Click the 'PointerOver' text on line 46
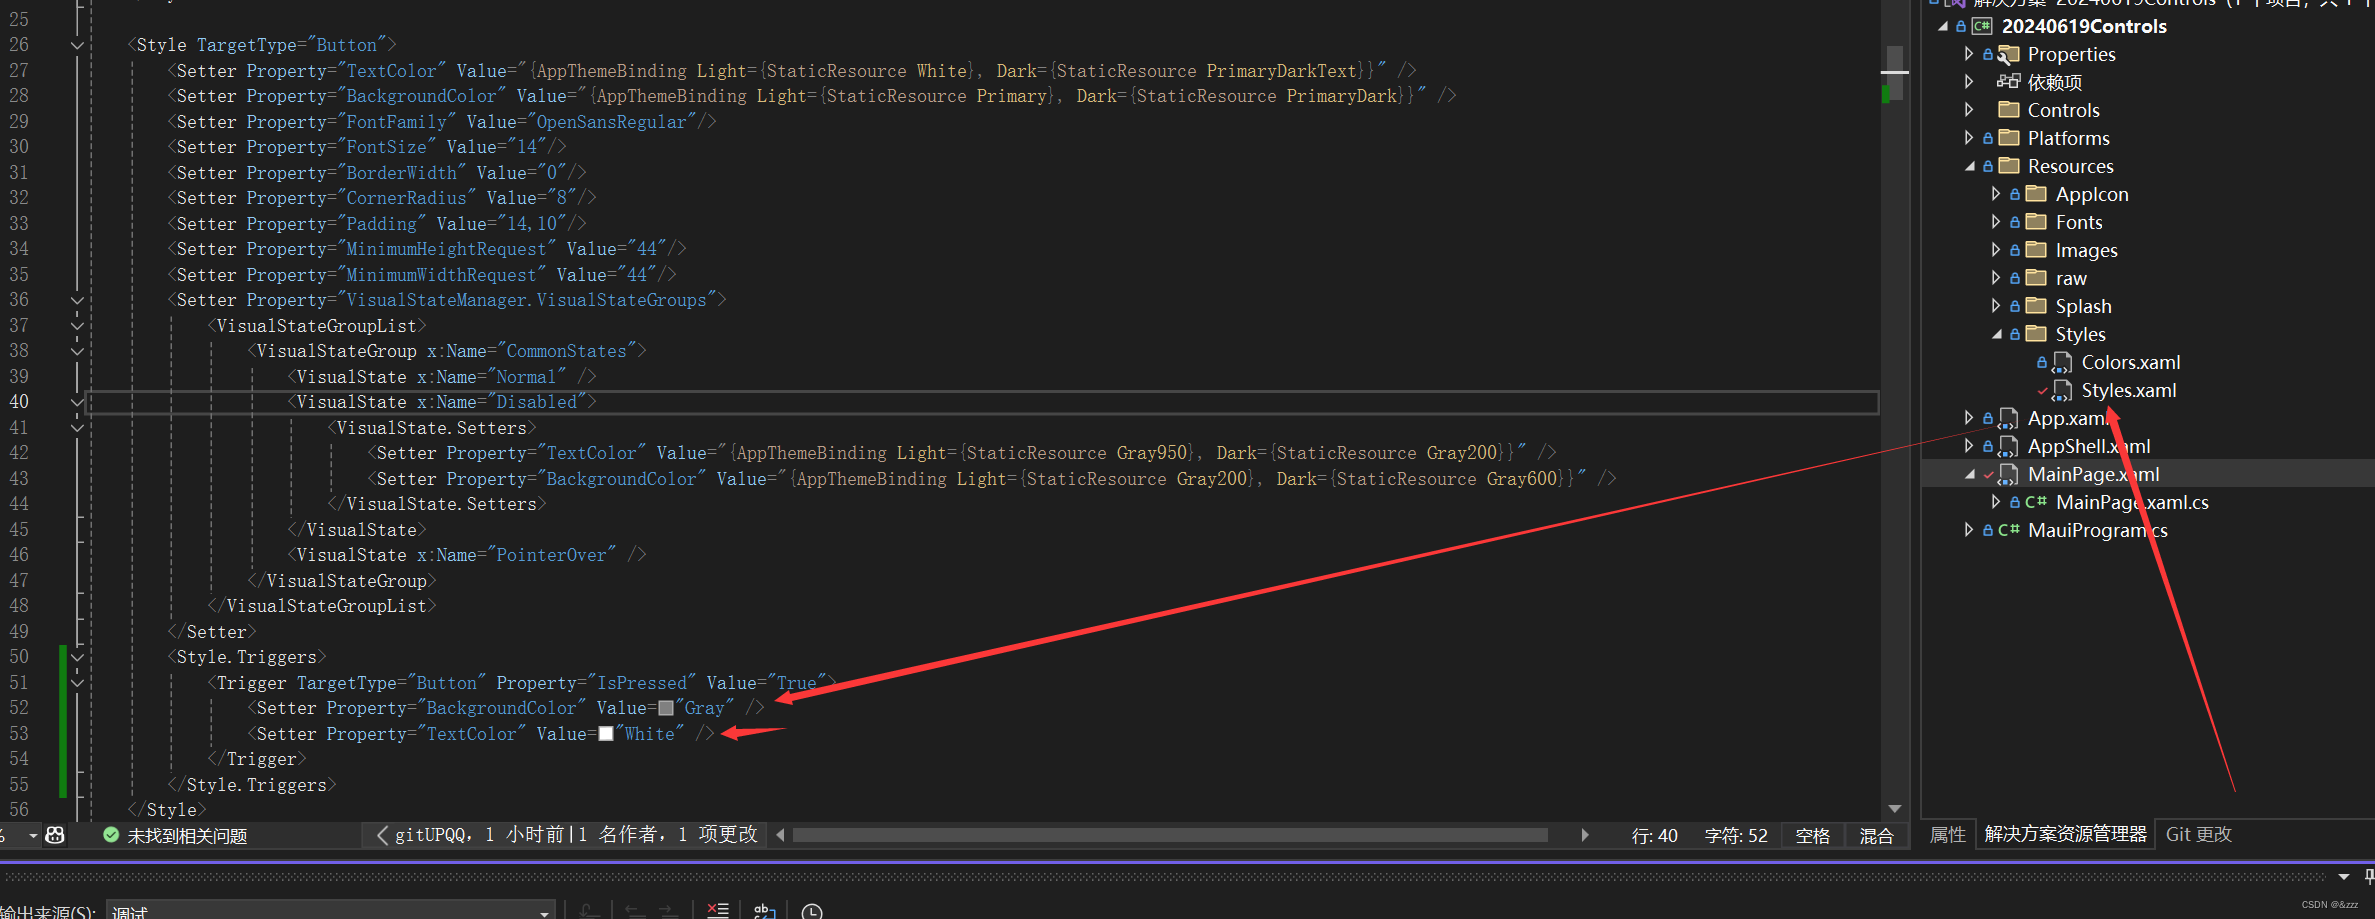 (551, 555)
